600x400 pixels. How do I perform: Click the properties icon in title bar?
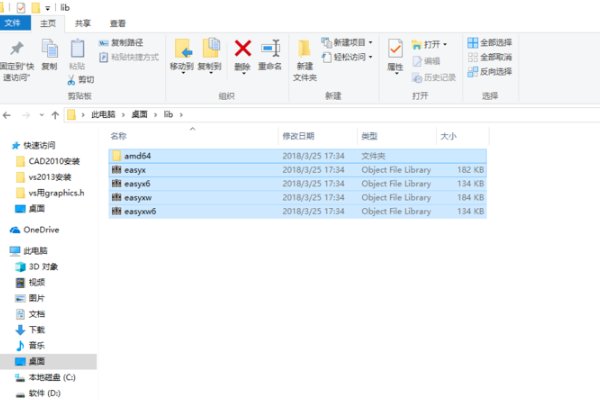[x=21, y=7]
